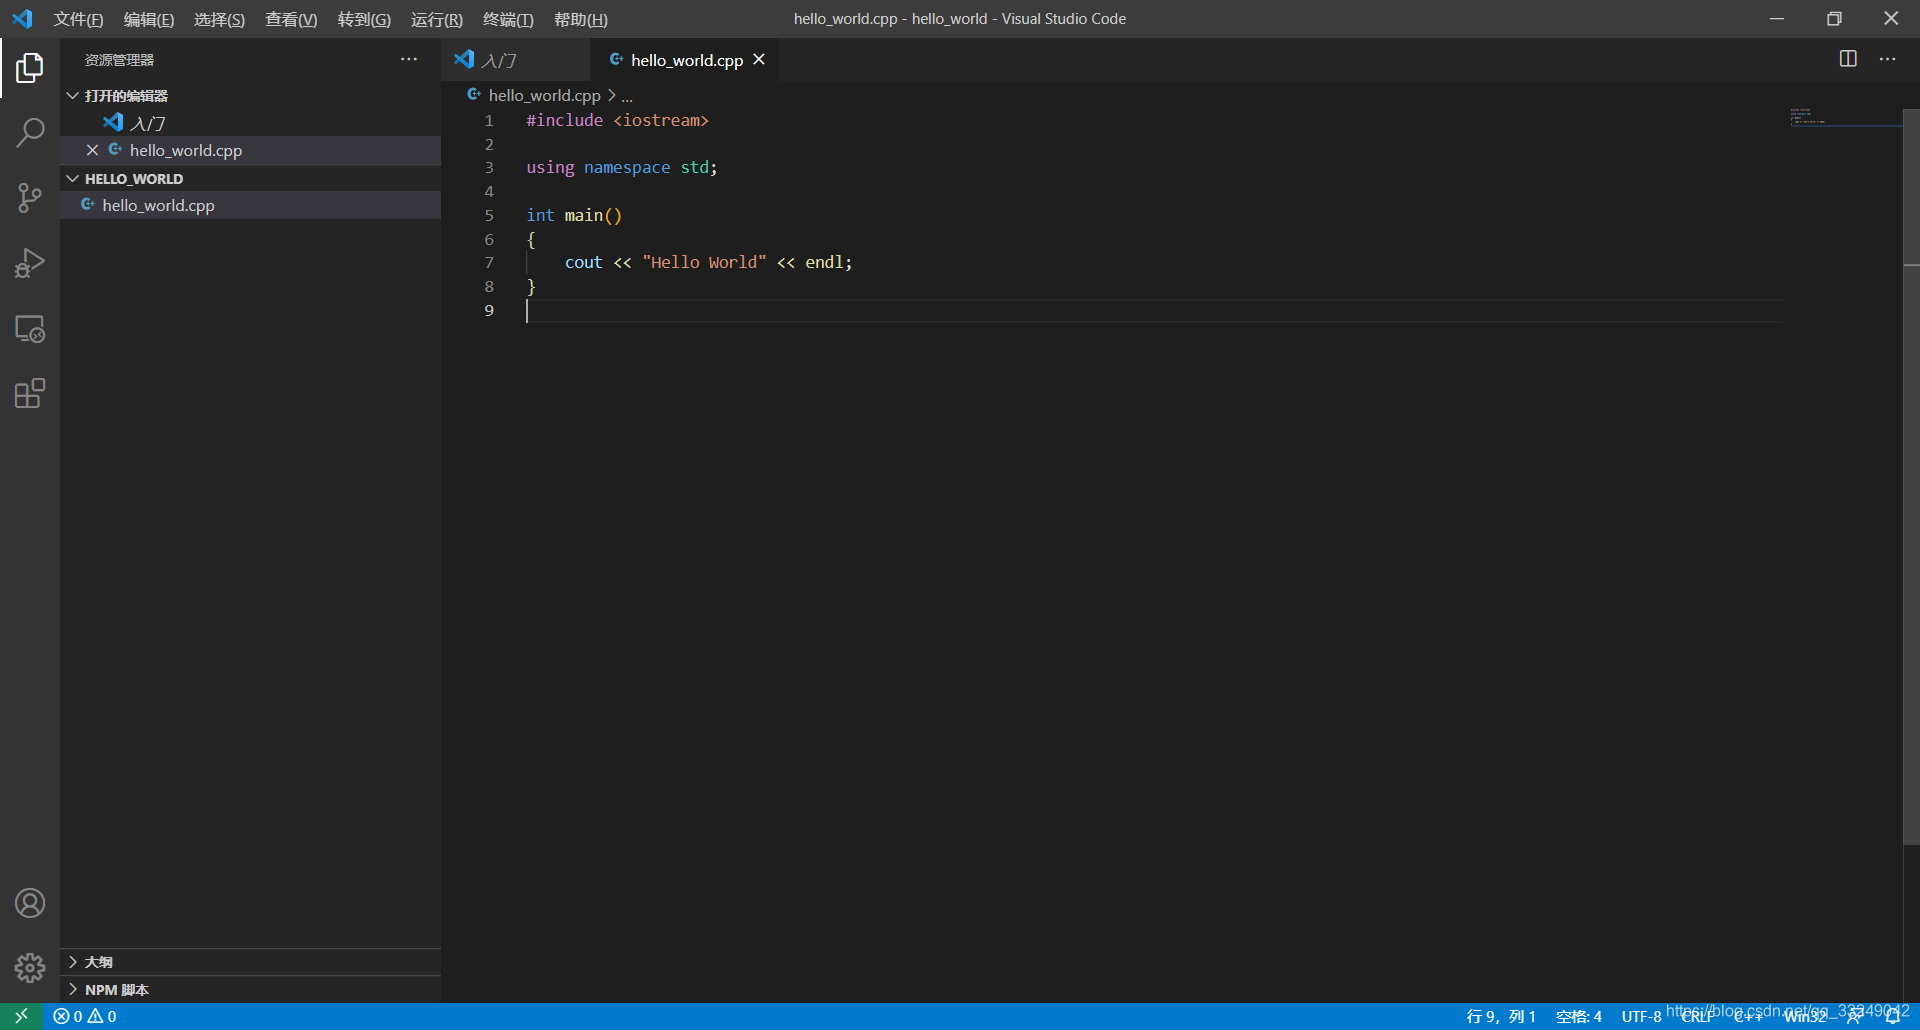Change language mode C++ in status bar
Image resolution: width=1920 pixels, height=1030 pixels.
[x=1748, y=1016]
